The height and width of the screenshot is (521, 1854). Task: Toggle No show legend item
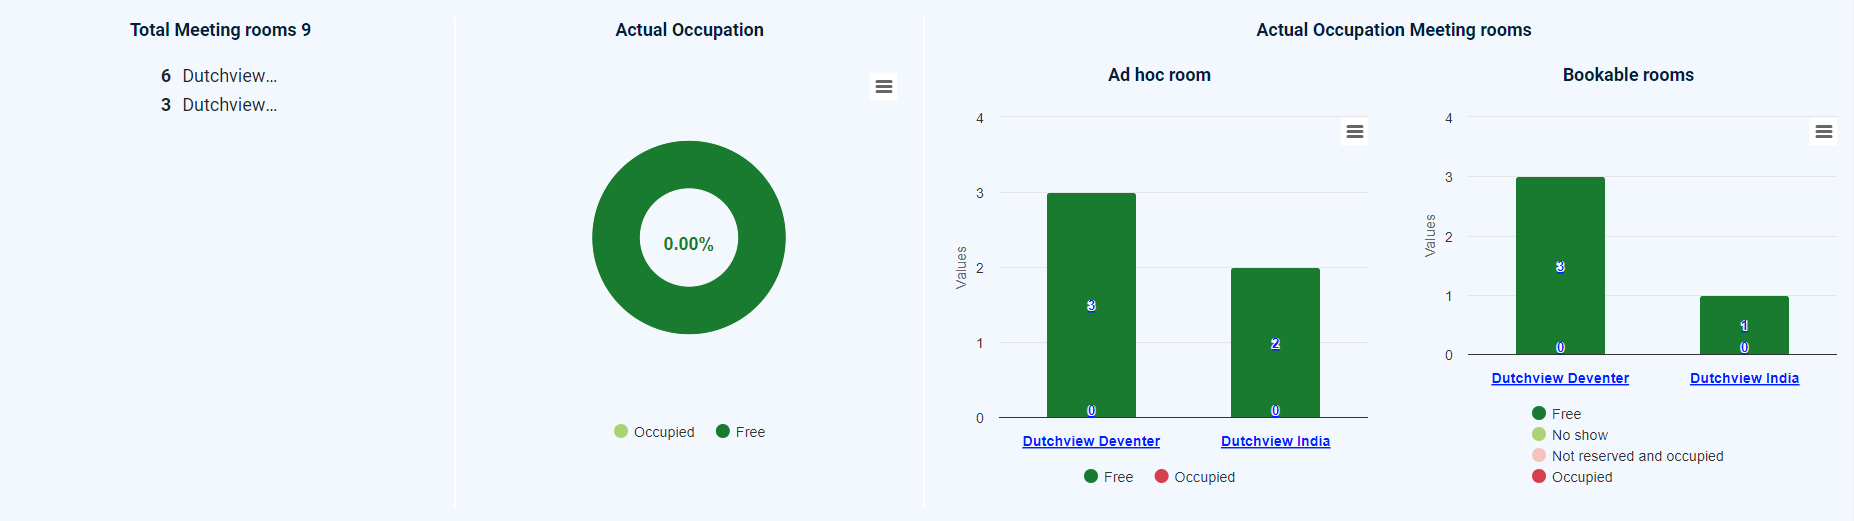(1570, 435)
